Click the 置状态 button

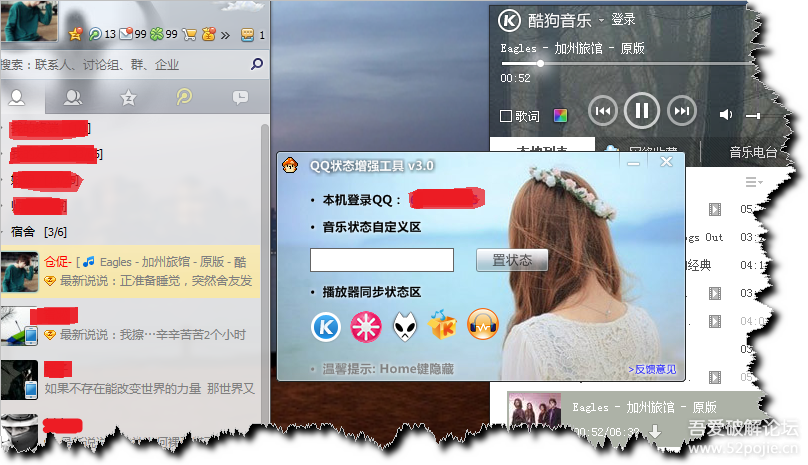tap(512, 260)
